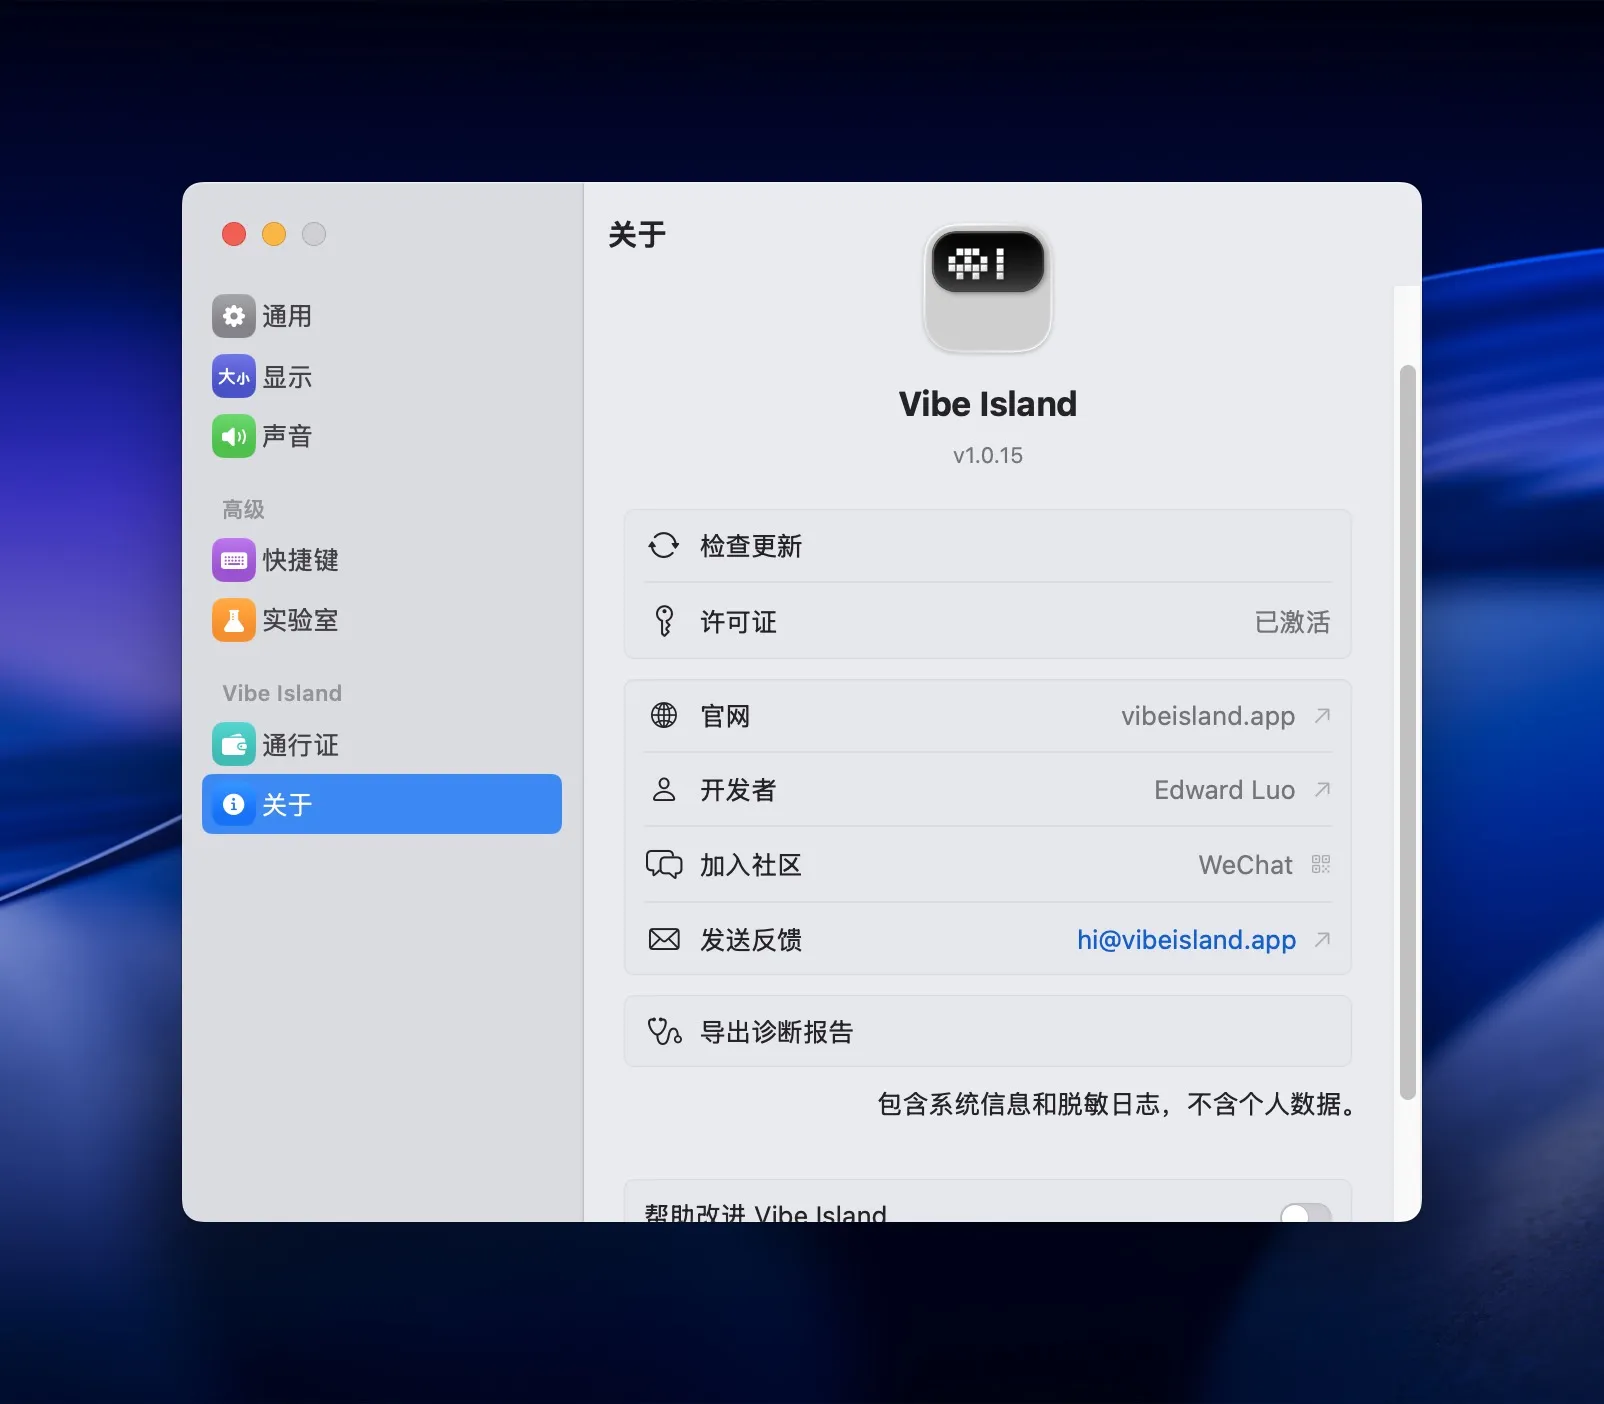Check license status row 已激活
Screen dimensions: 1604x1404
(1293, 622)
